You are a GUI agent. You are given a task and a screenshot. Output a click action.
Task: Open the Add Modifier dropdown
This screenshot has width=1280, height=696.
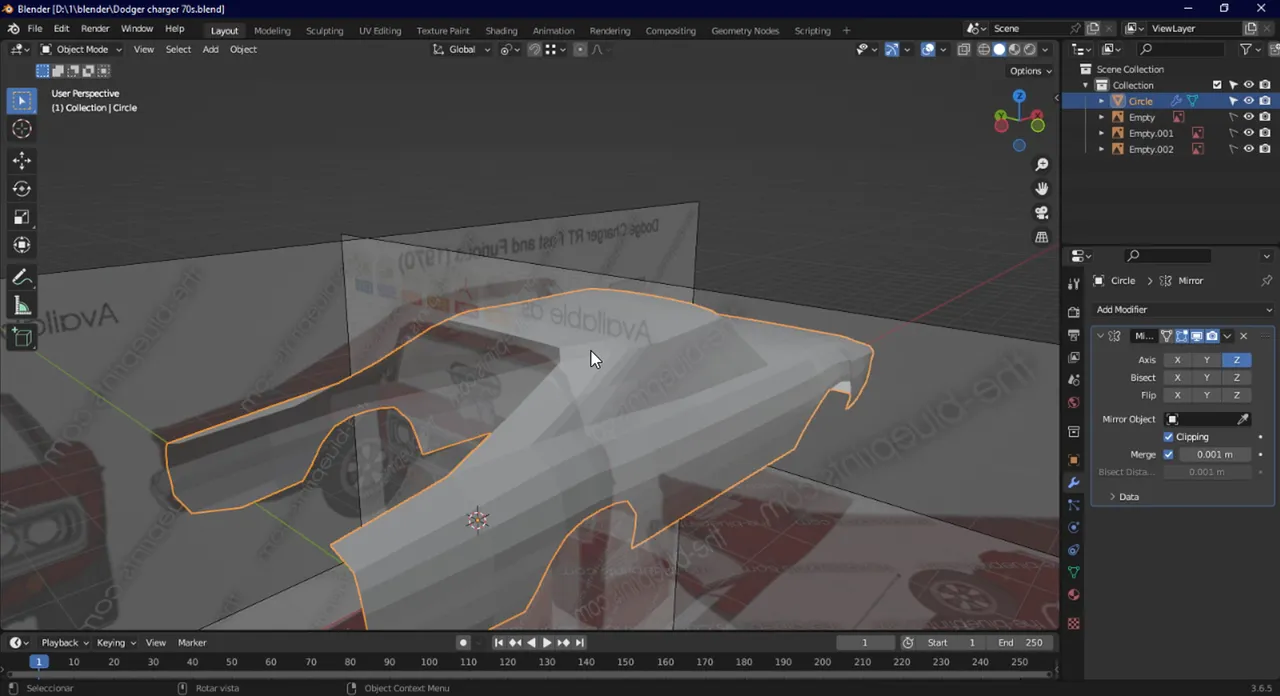coord(1184,310)
